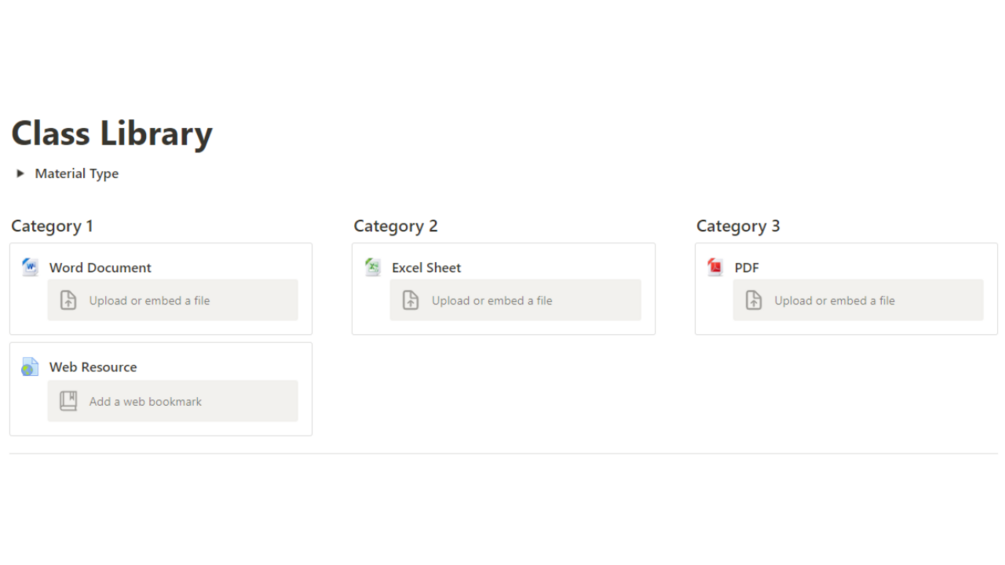Click the red PDF page icon

point(715,267)
